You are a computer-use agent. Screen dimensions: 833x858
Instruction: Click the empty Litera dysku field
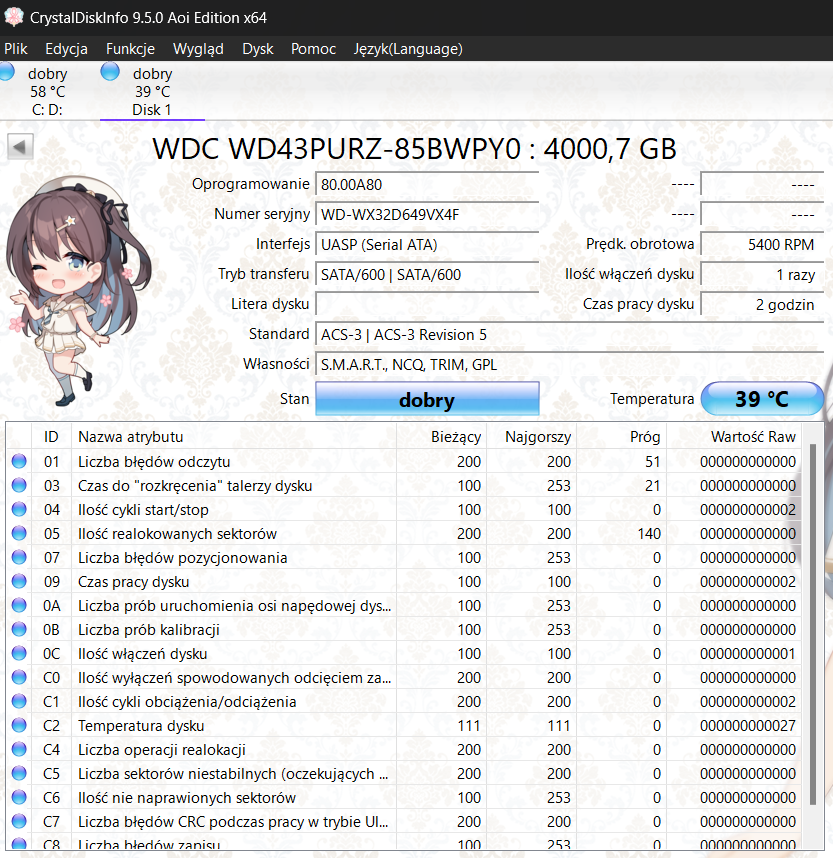click(427, 304)
